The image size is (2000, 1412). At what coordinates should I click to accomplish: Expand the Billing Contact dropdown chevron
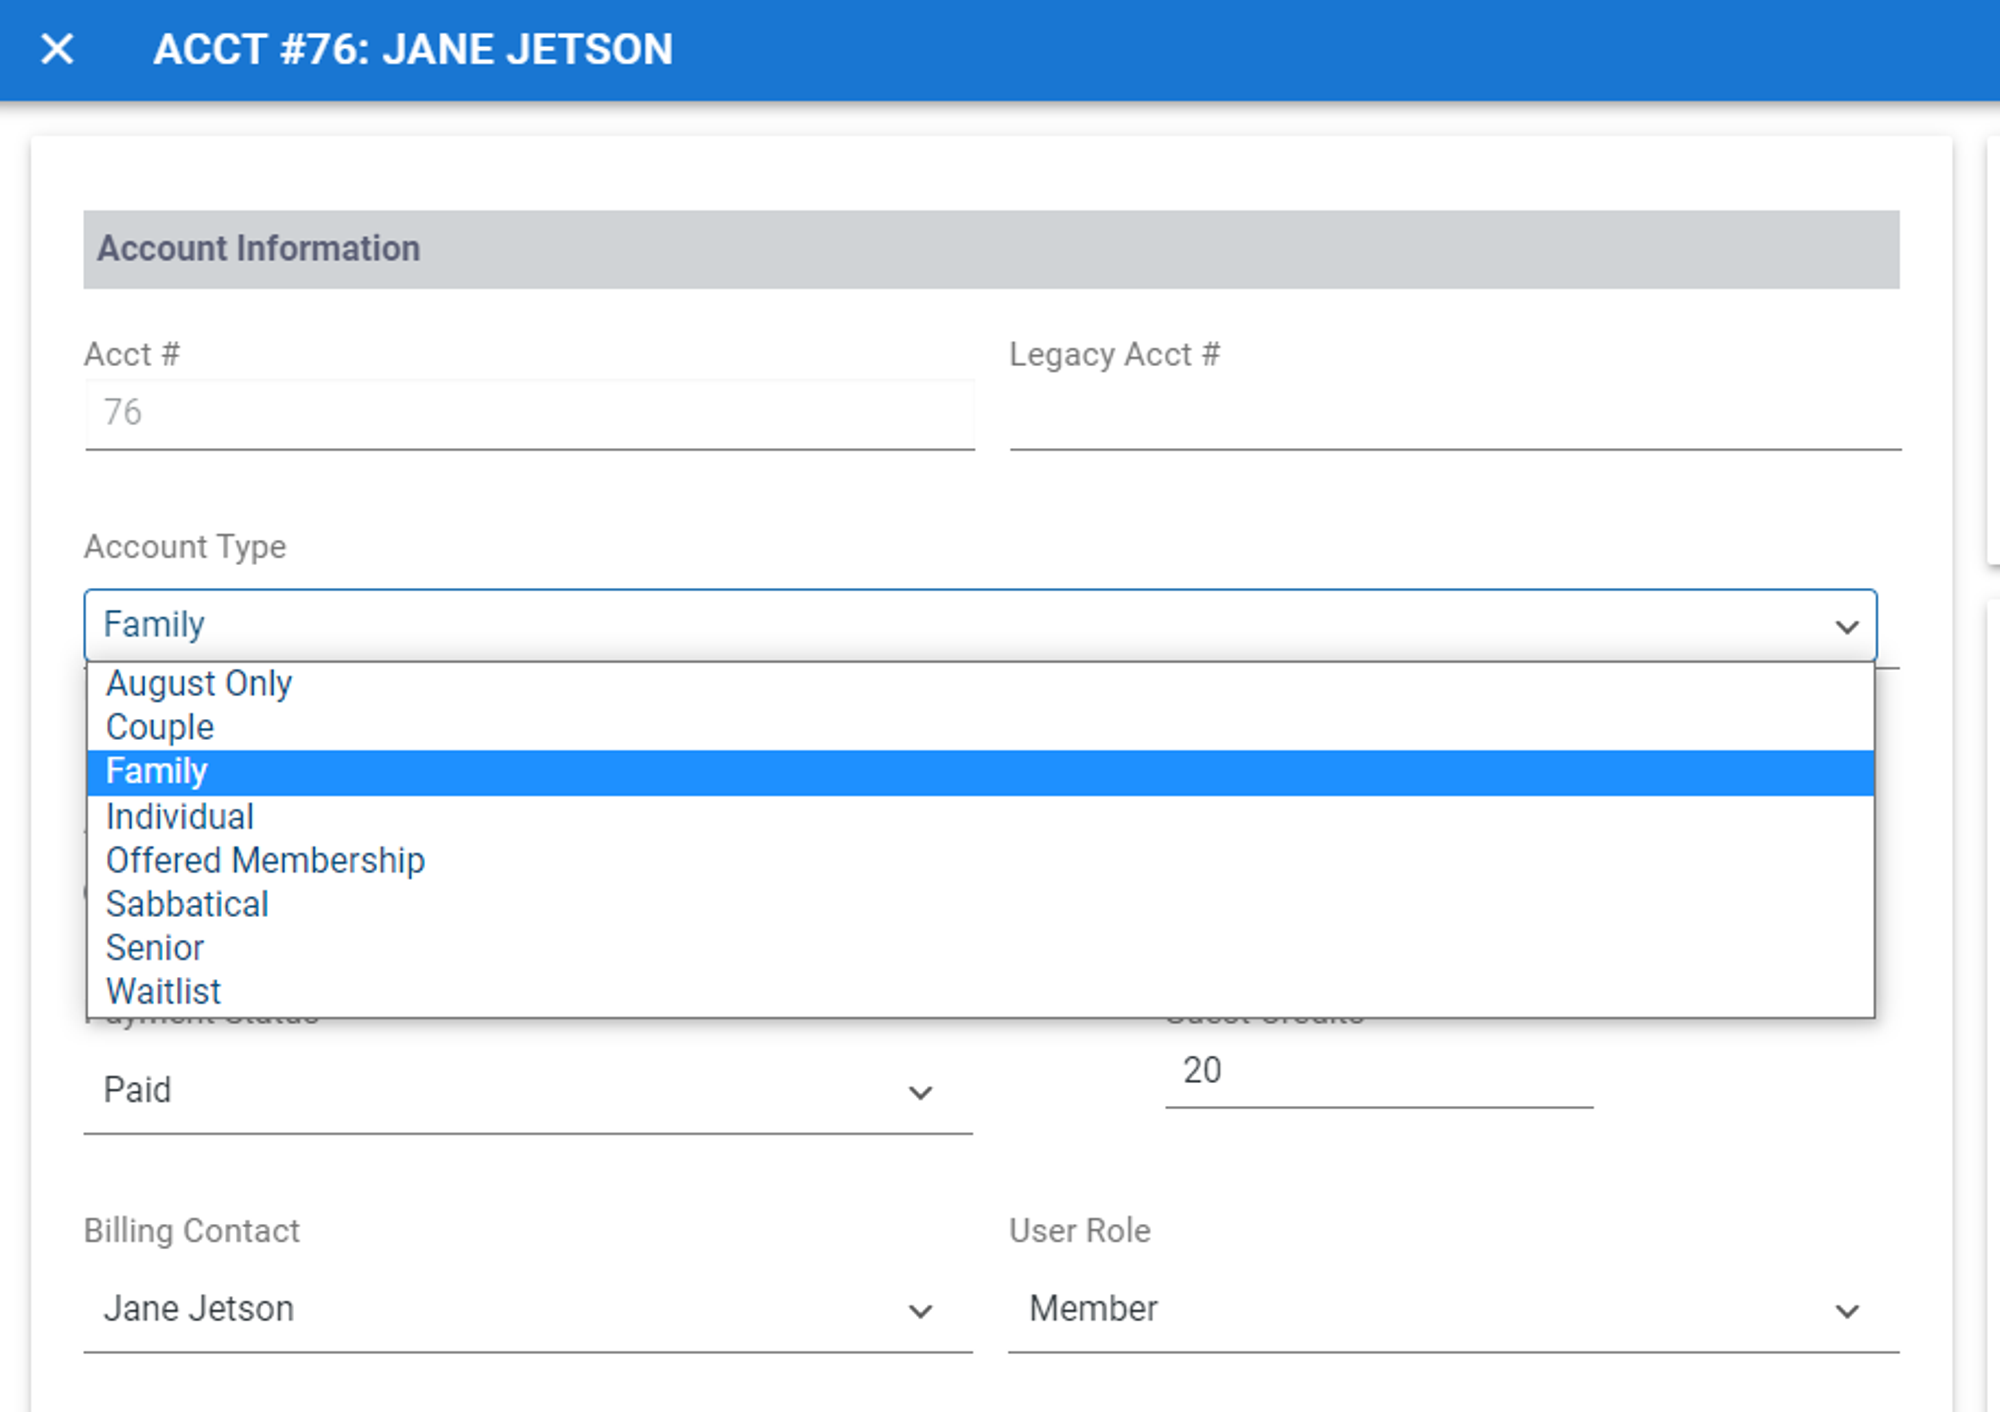coord(919,1310)
